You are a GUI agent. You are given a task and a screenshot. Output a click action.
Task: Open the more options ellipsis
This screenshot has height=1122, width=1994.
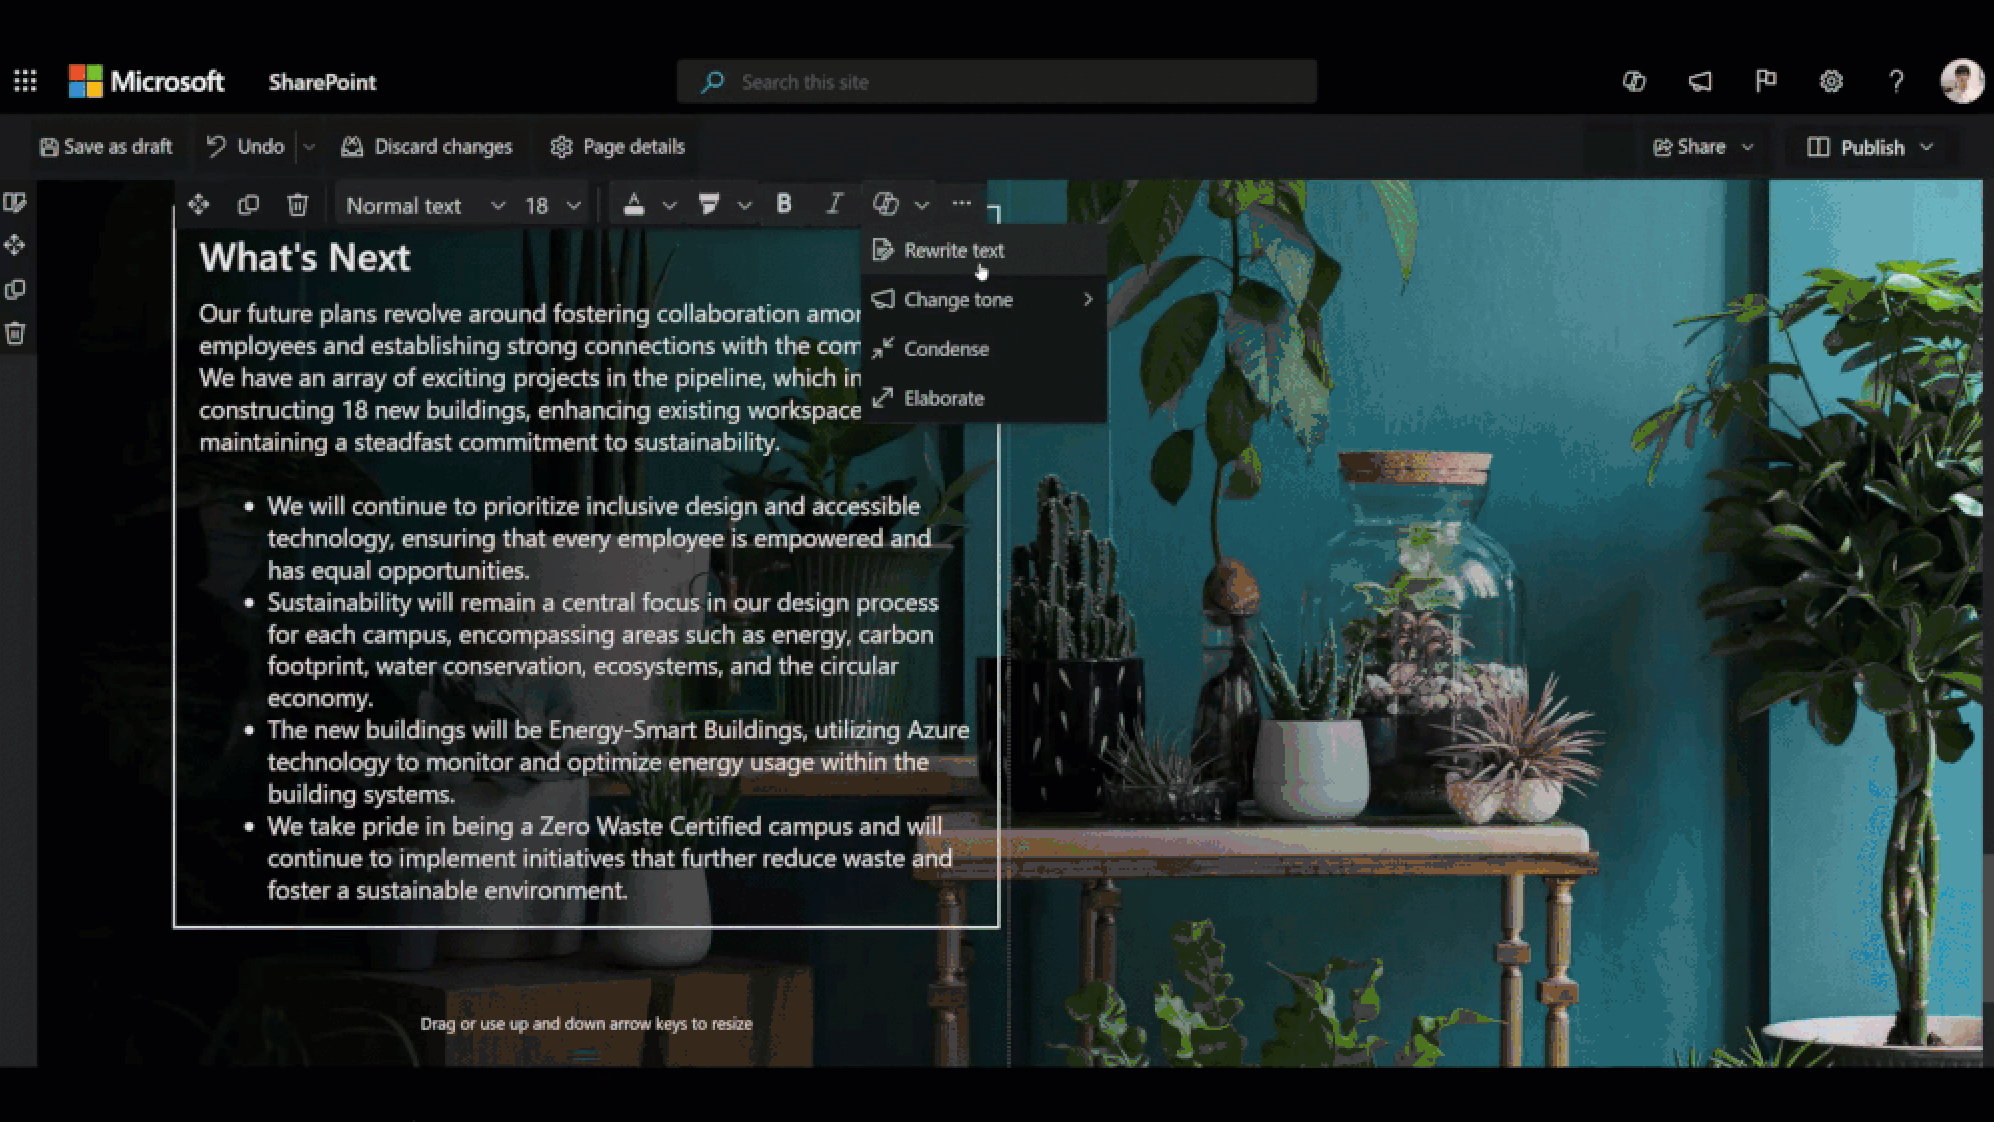[961, 204]
